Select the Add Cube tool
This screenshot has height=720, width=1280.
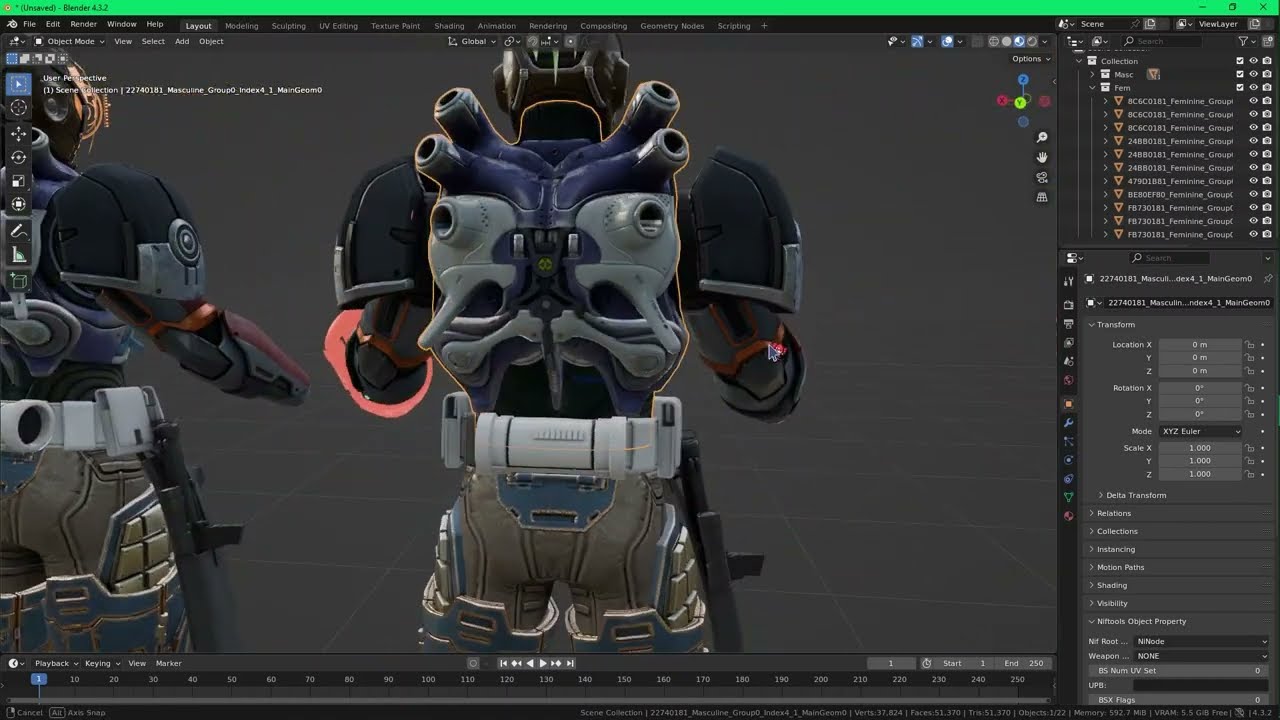(18, 281)
